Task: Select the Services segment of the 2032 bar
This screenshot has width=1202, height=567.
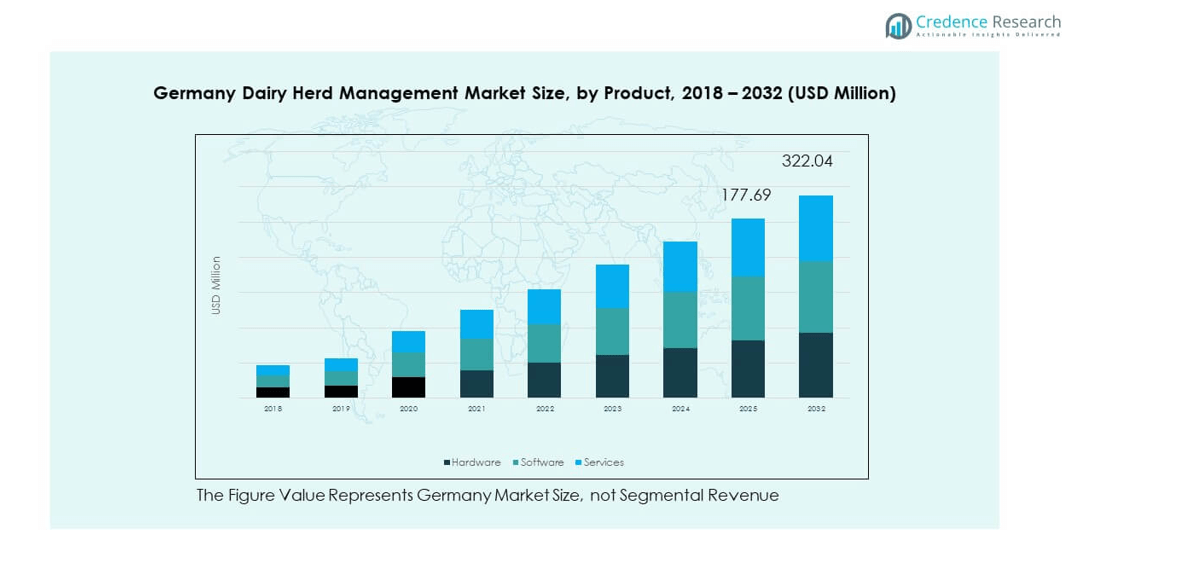Action: 816,228
